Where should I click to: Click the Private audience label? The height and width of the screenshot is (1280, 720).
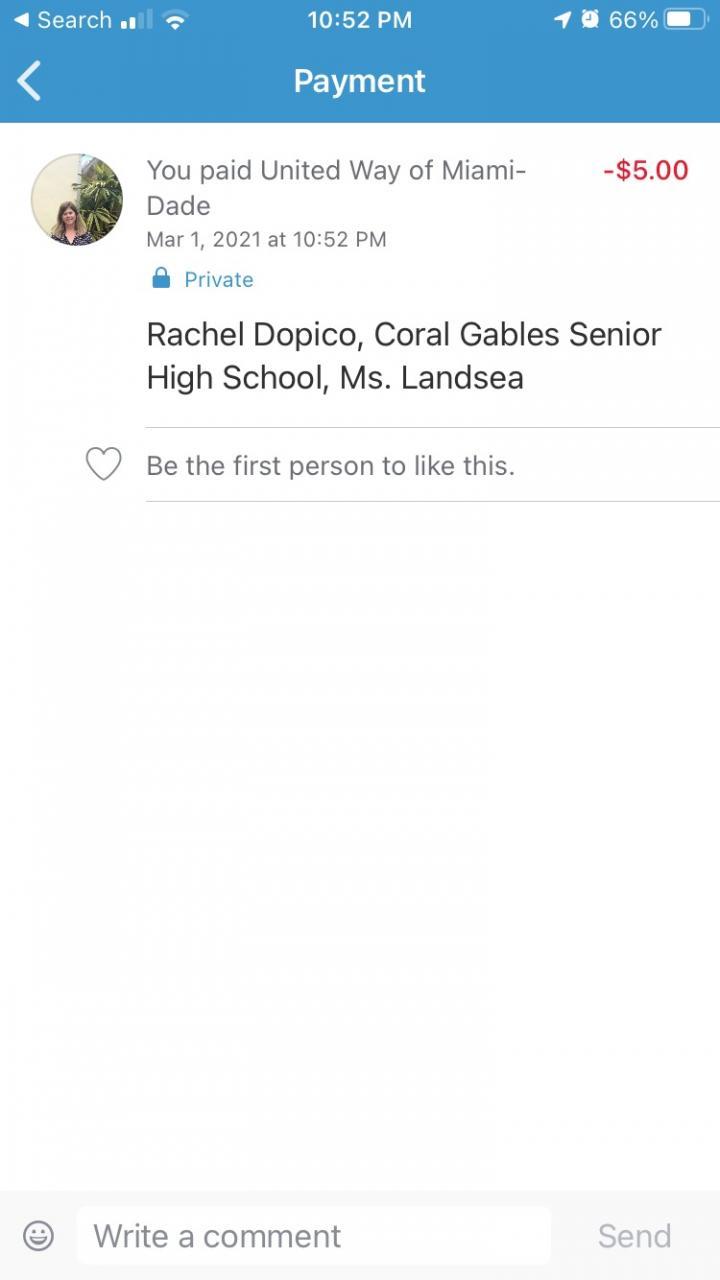(219, 280)
